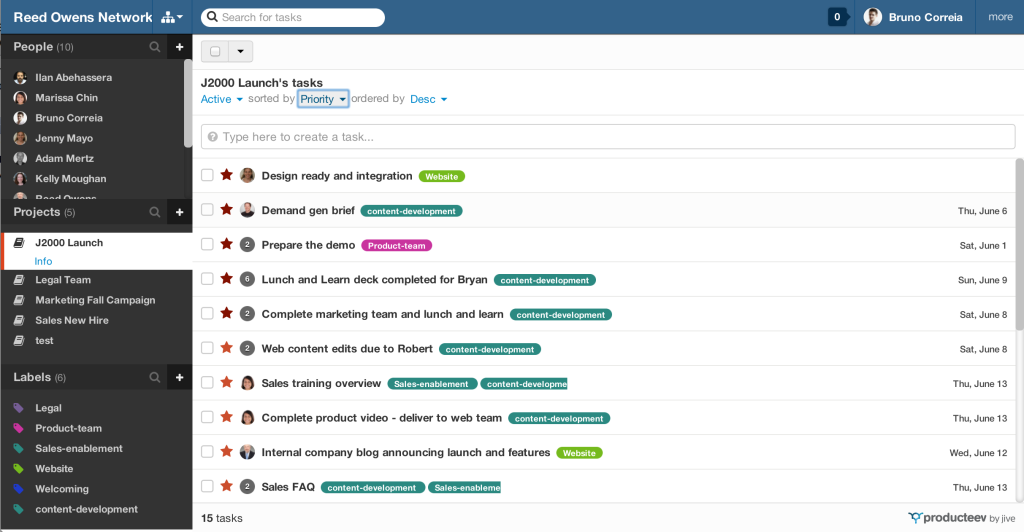
Task: Click the teal Sales-enablement tag on Sales training overview
Action: [432, 384]
